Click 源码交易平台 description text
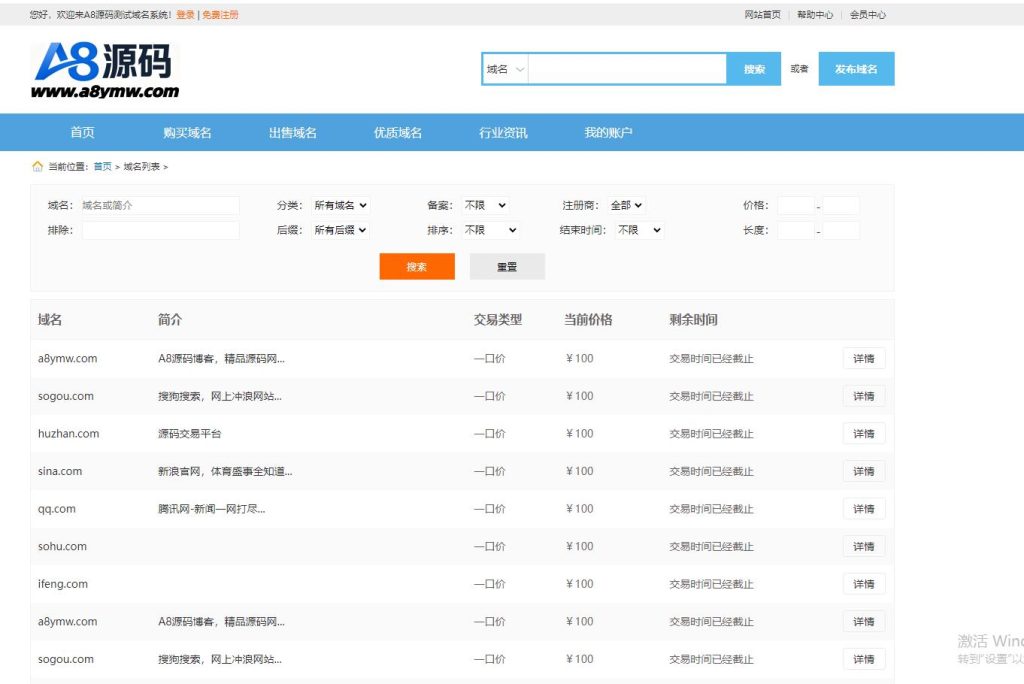 coord(189,434)
